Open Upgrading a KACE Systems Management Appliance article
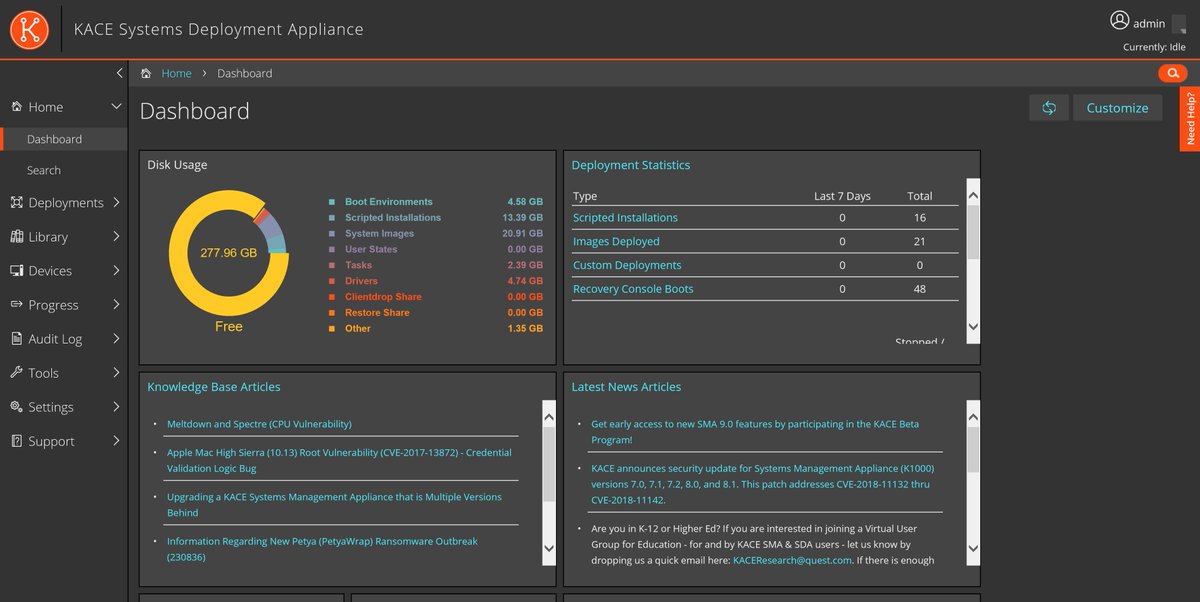Screen dimensions: 1200x602 [334, 504]
